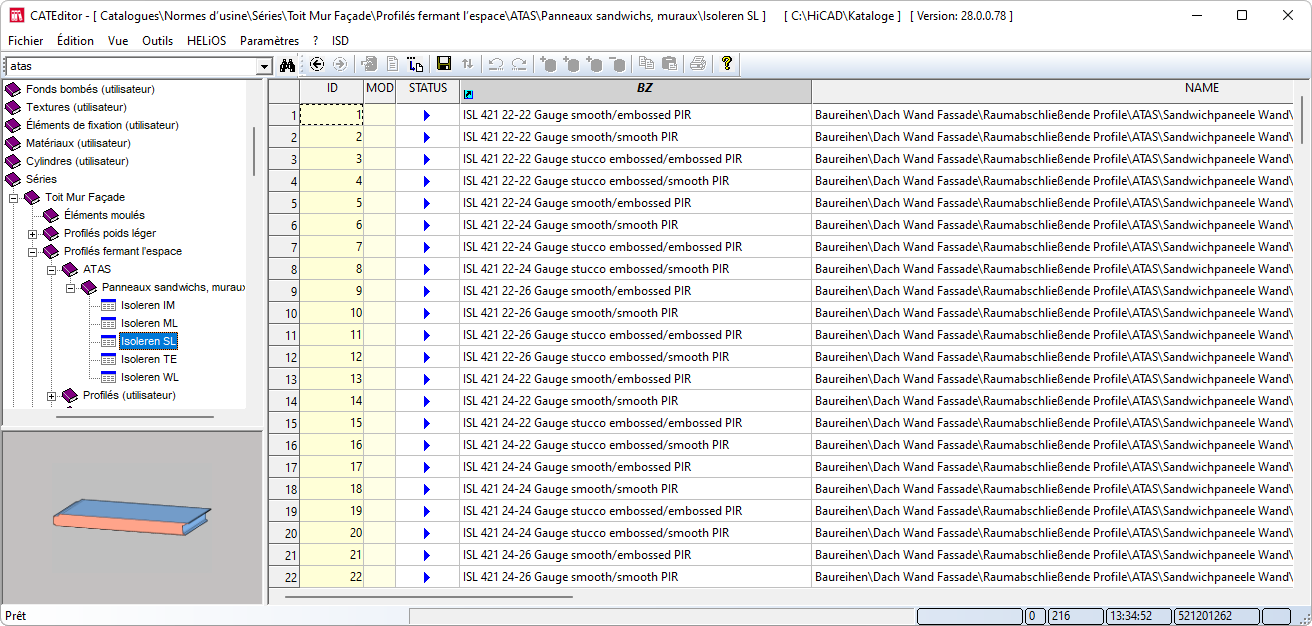
Task: Click the tree panel vertical scrollbar
Action: pos(254,150)
